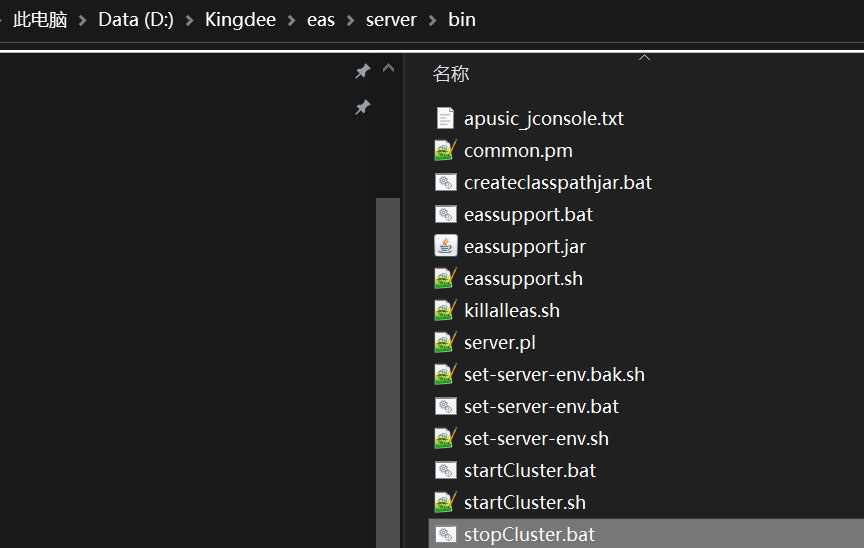Click the navigation pane scrollbar thumb
Viewport: 864px width, 548px height.
pos(388,372)
